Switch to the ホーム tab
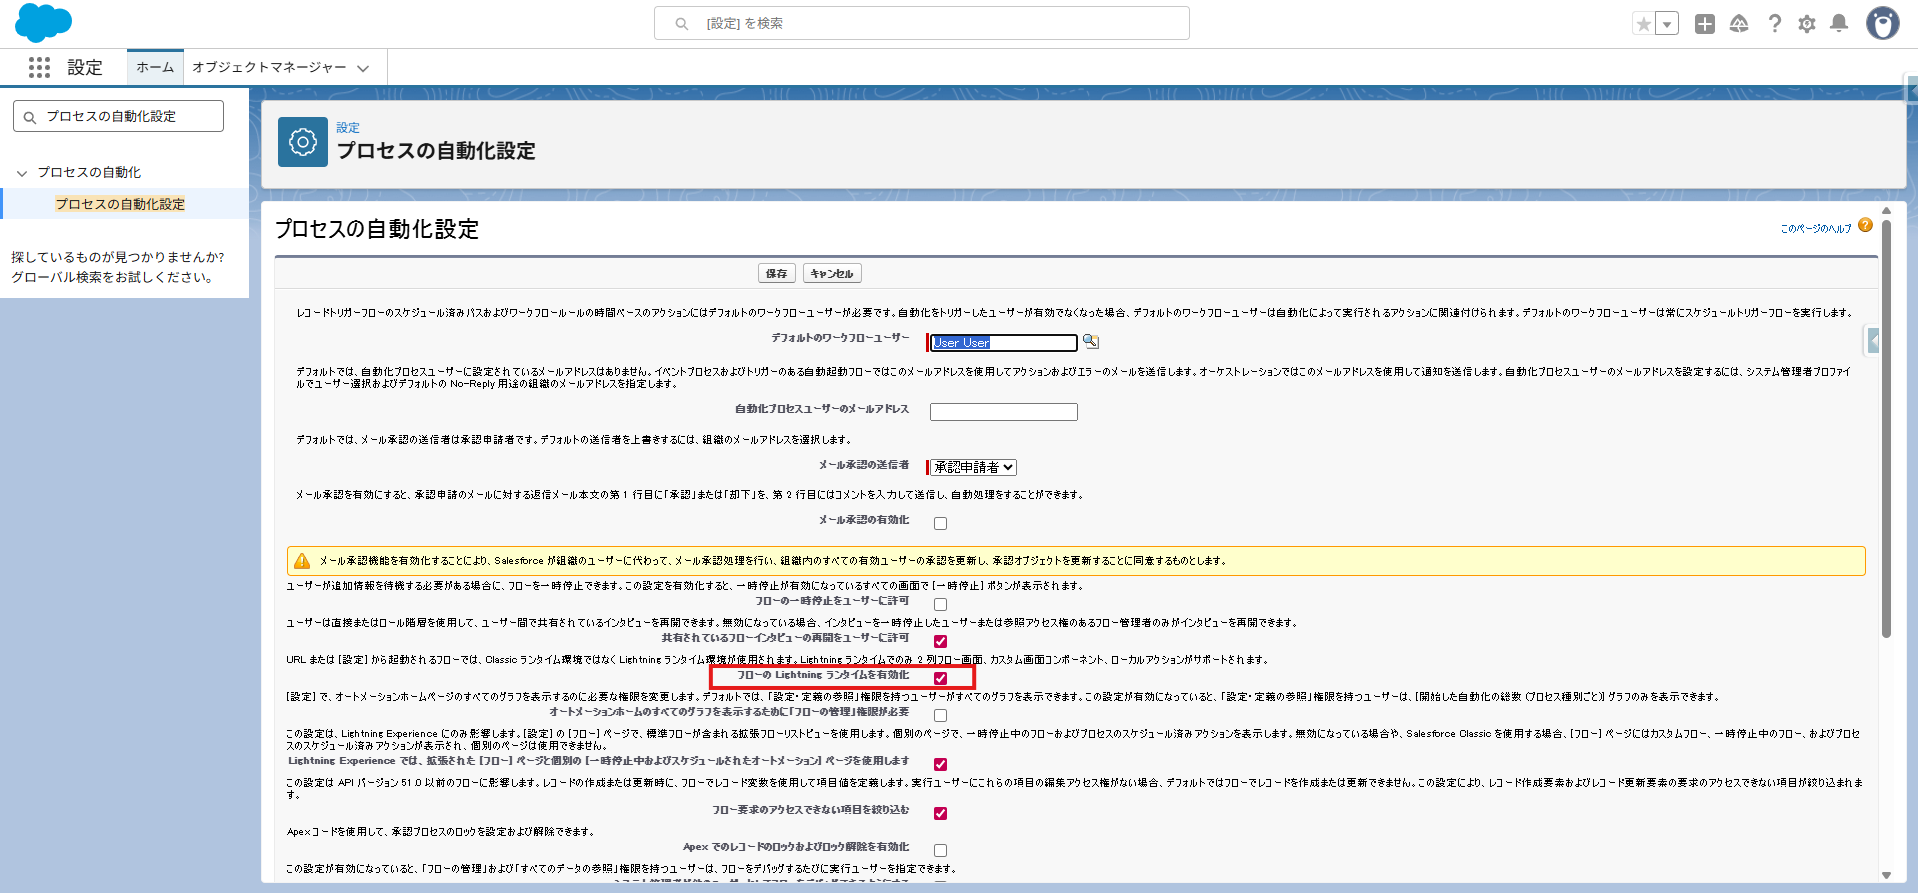The height and width of the screenshot is (893, 1918). click(155, 67)
